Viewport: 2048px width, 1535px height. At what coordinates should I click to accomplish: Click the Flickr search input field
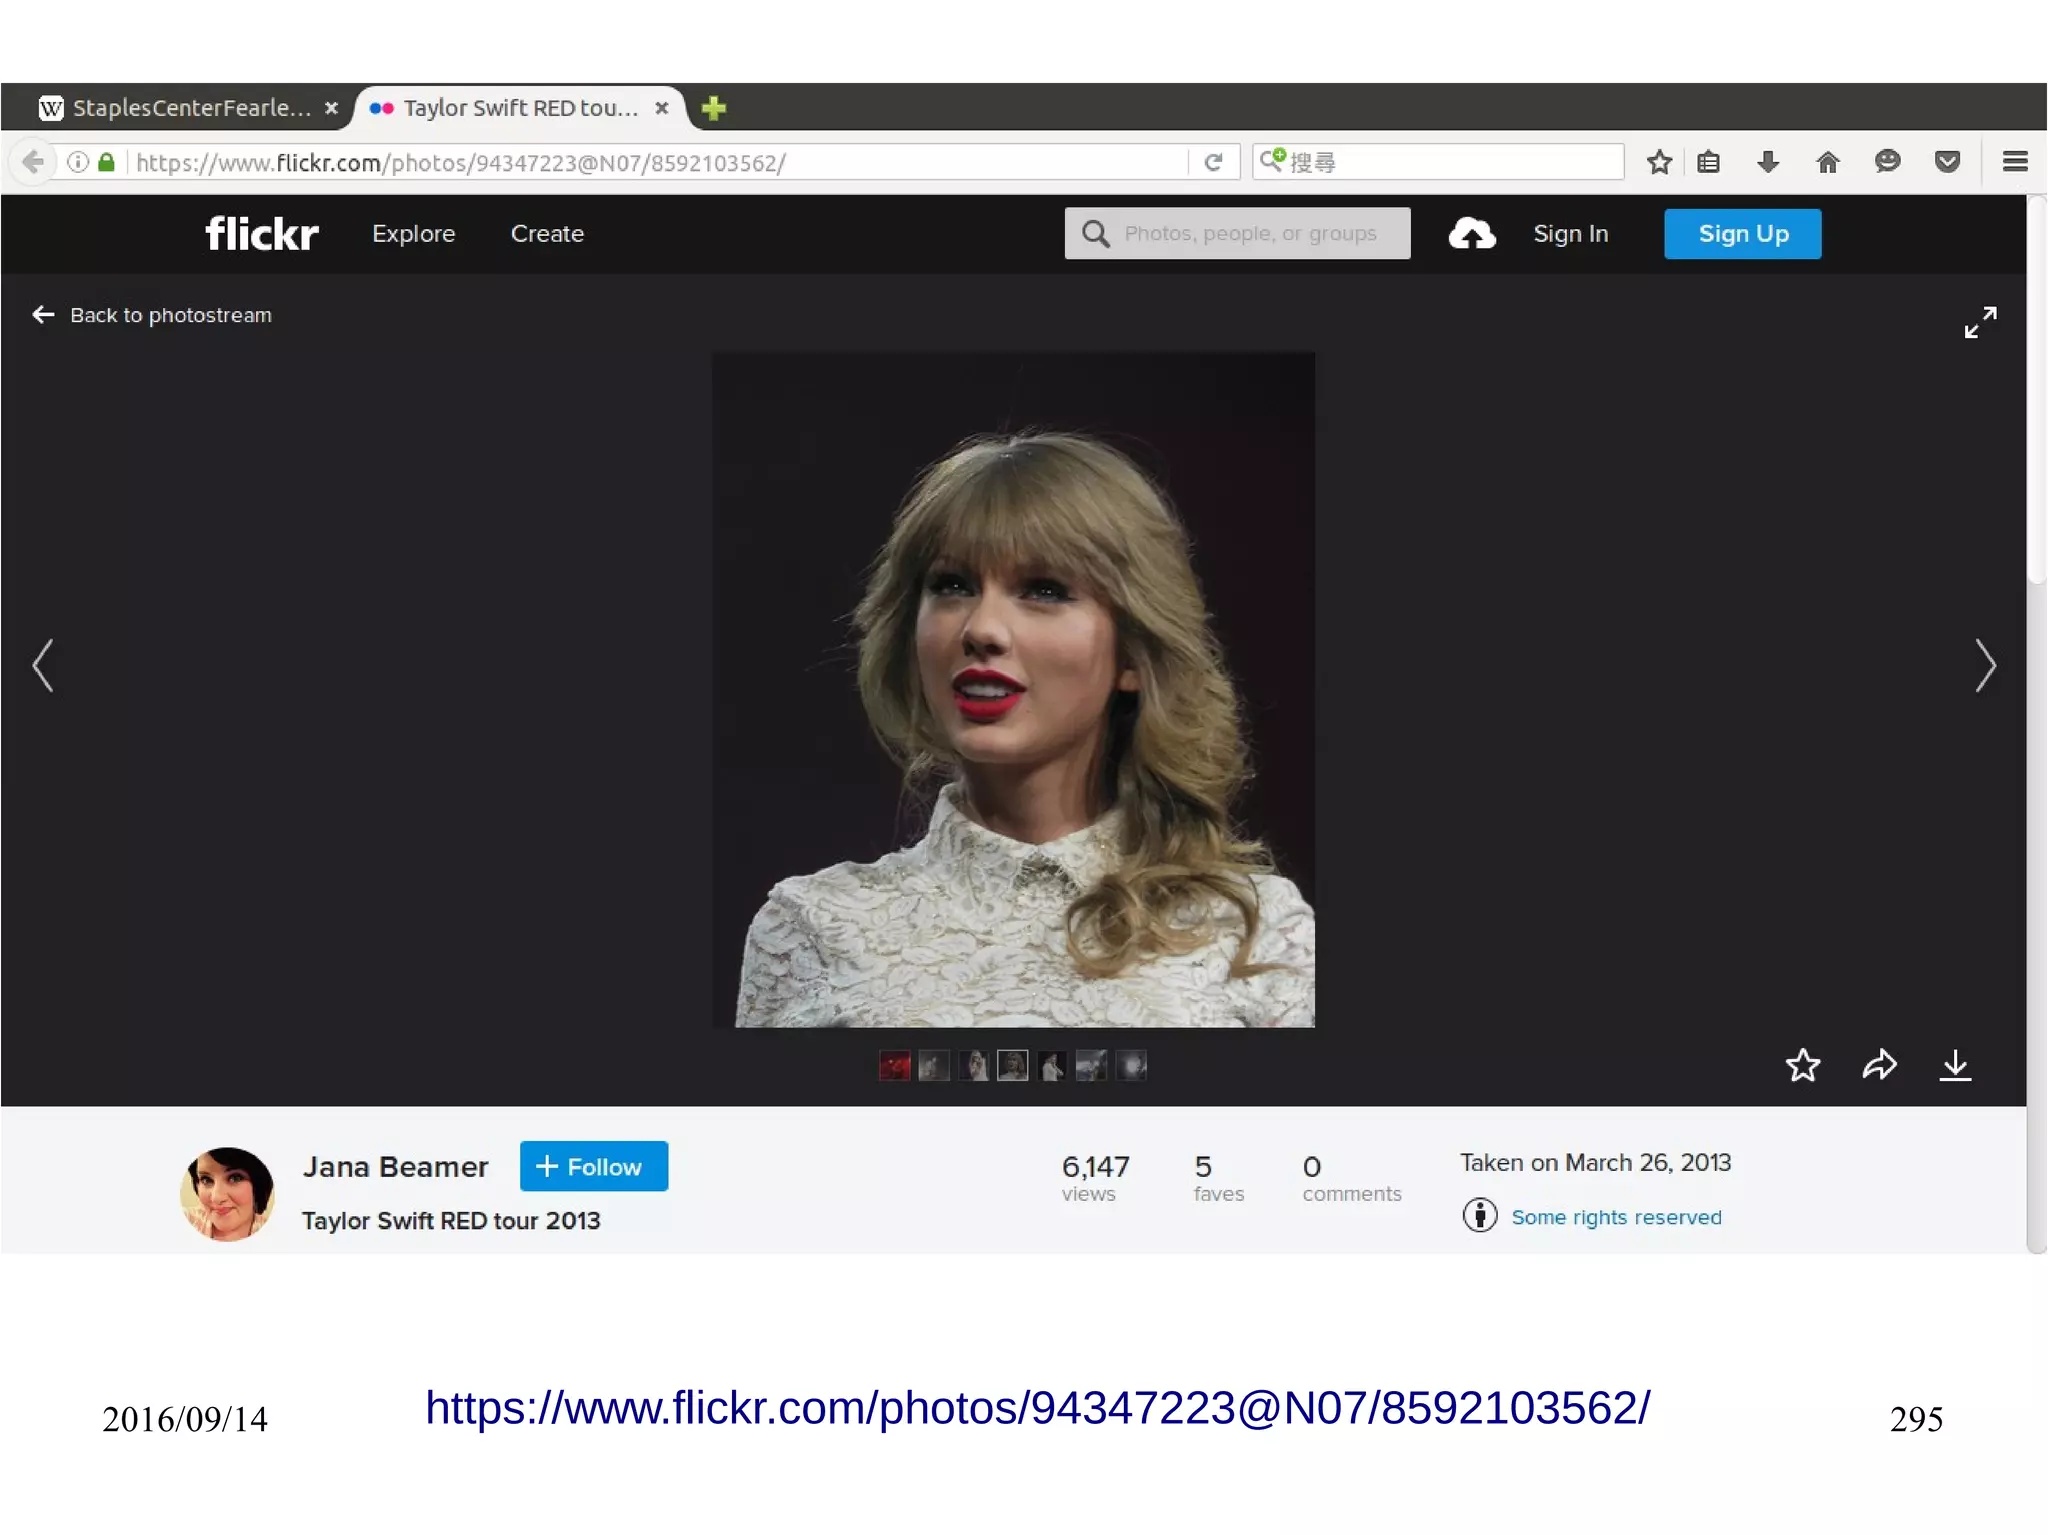[x=1250, y=234]
